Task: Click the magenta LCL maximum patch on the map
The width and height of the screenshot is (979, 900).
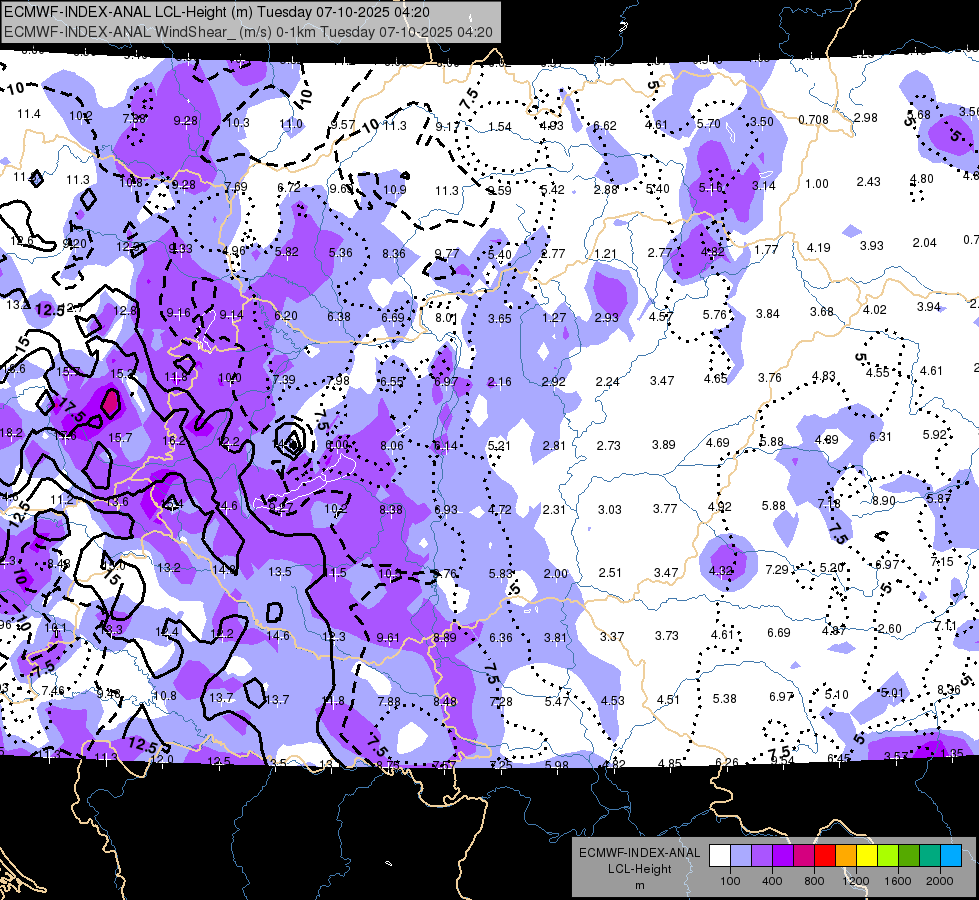Action: coord(111,403)
